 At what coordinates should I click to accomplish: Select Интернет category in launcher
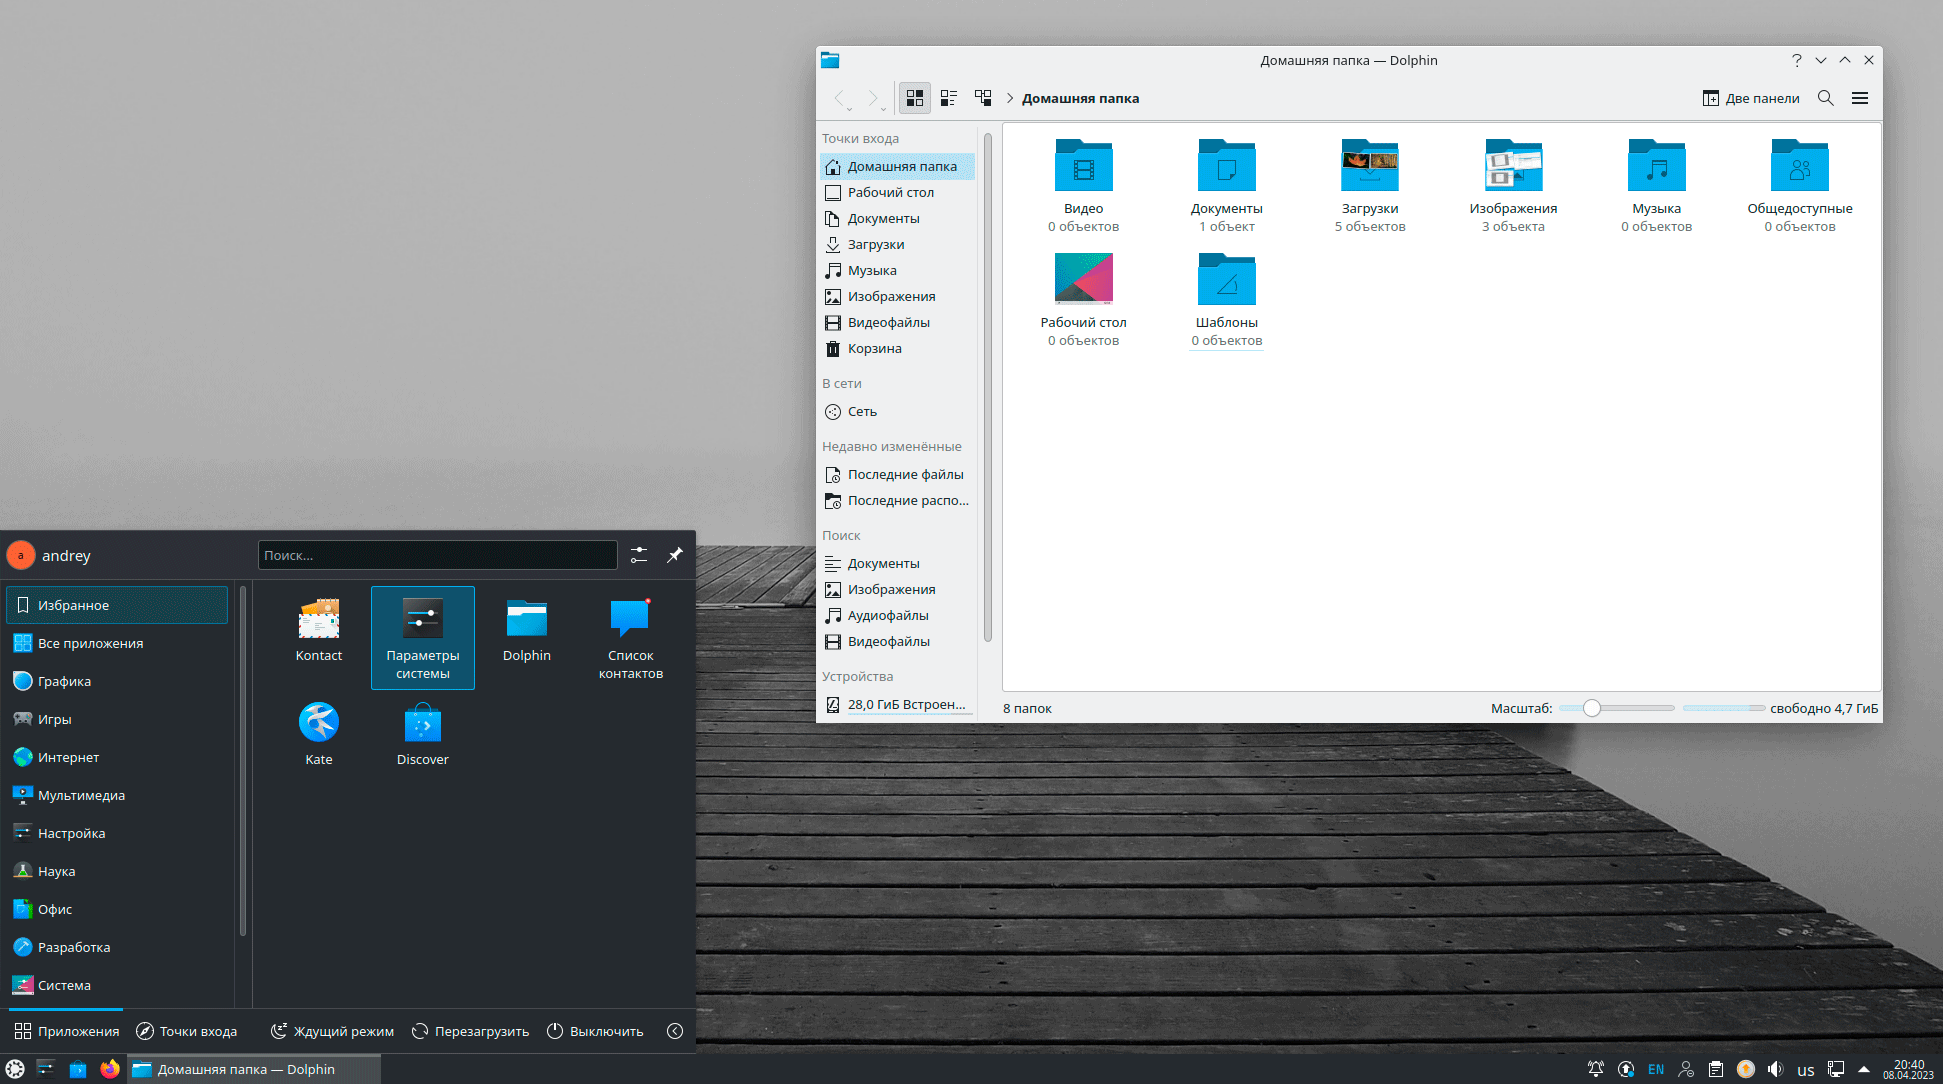[x=68, y=757]
